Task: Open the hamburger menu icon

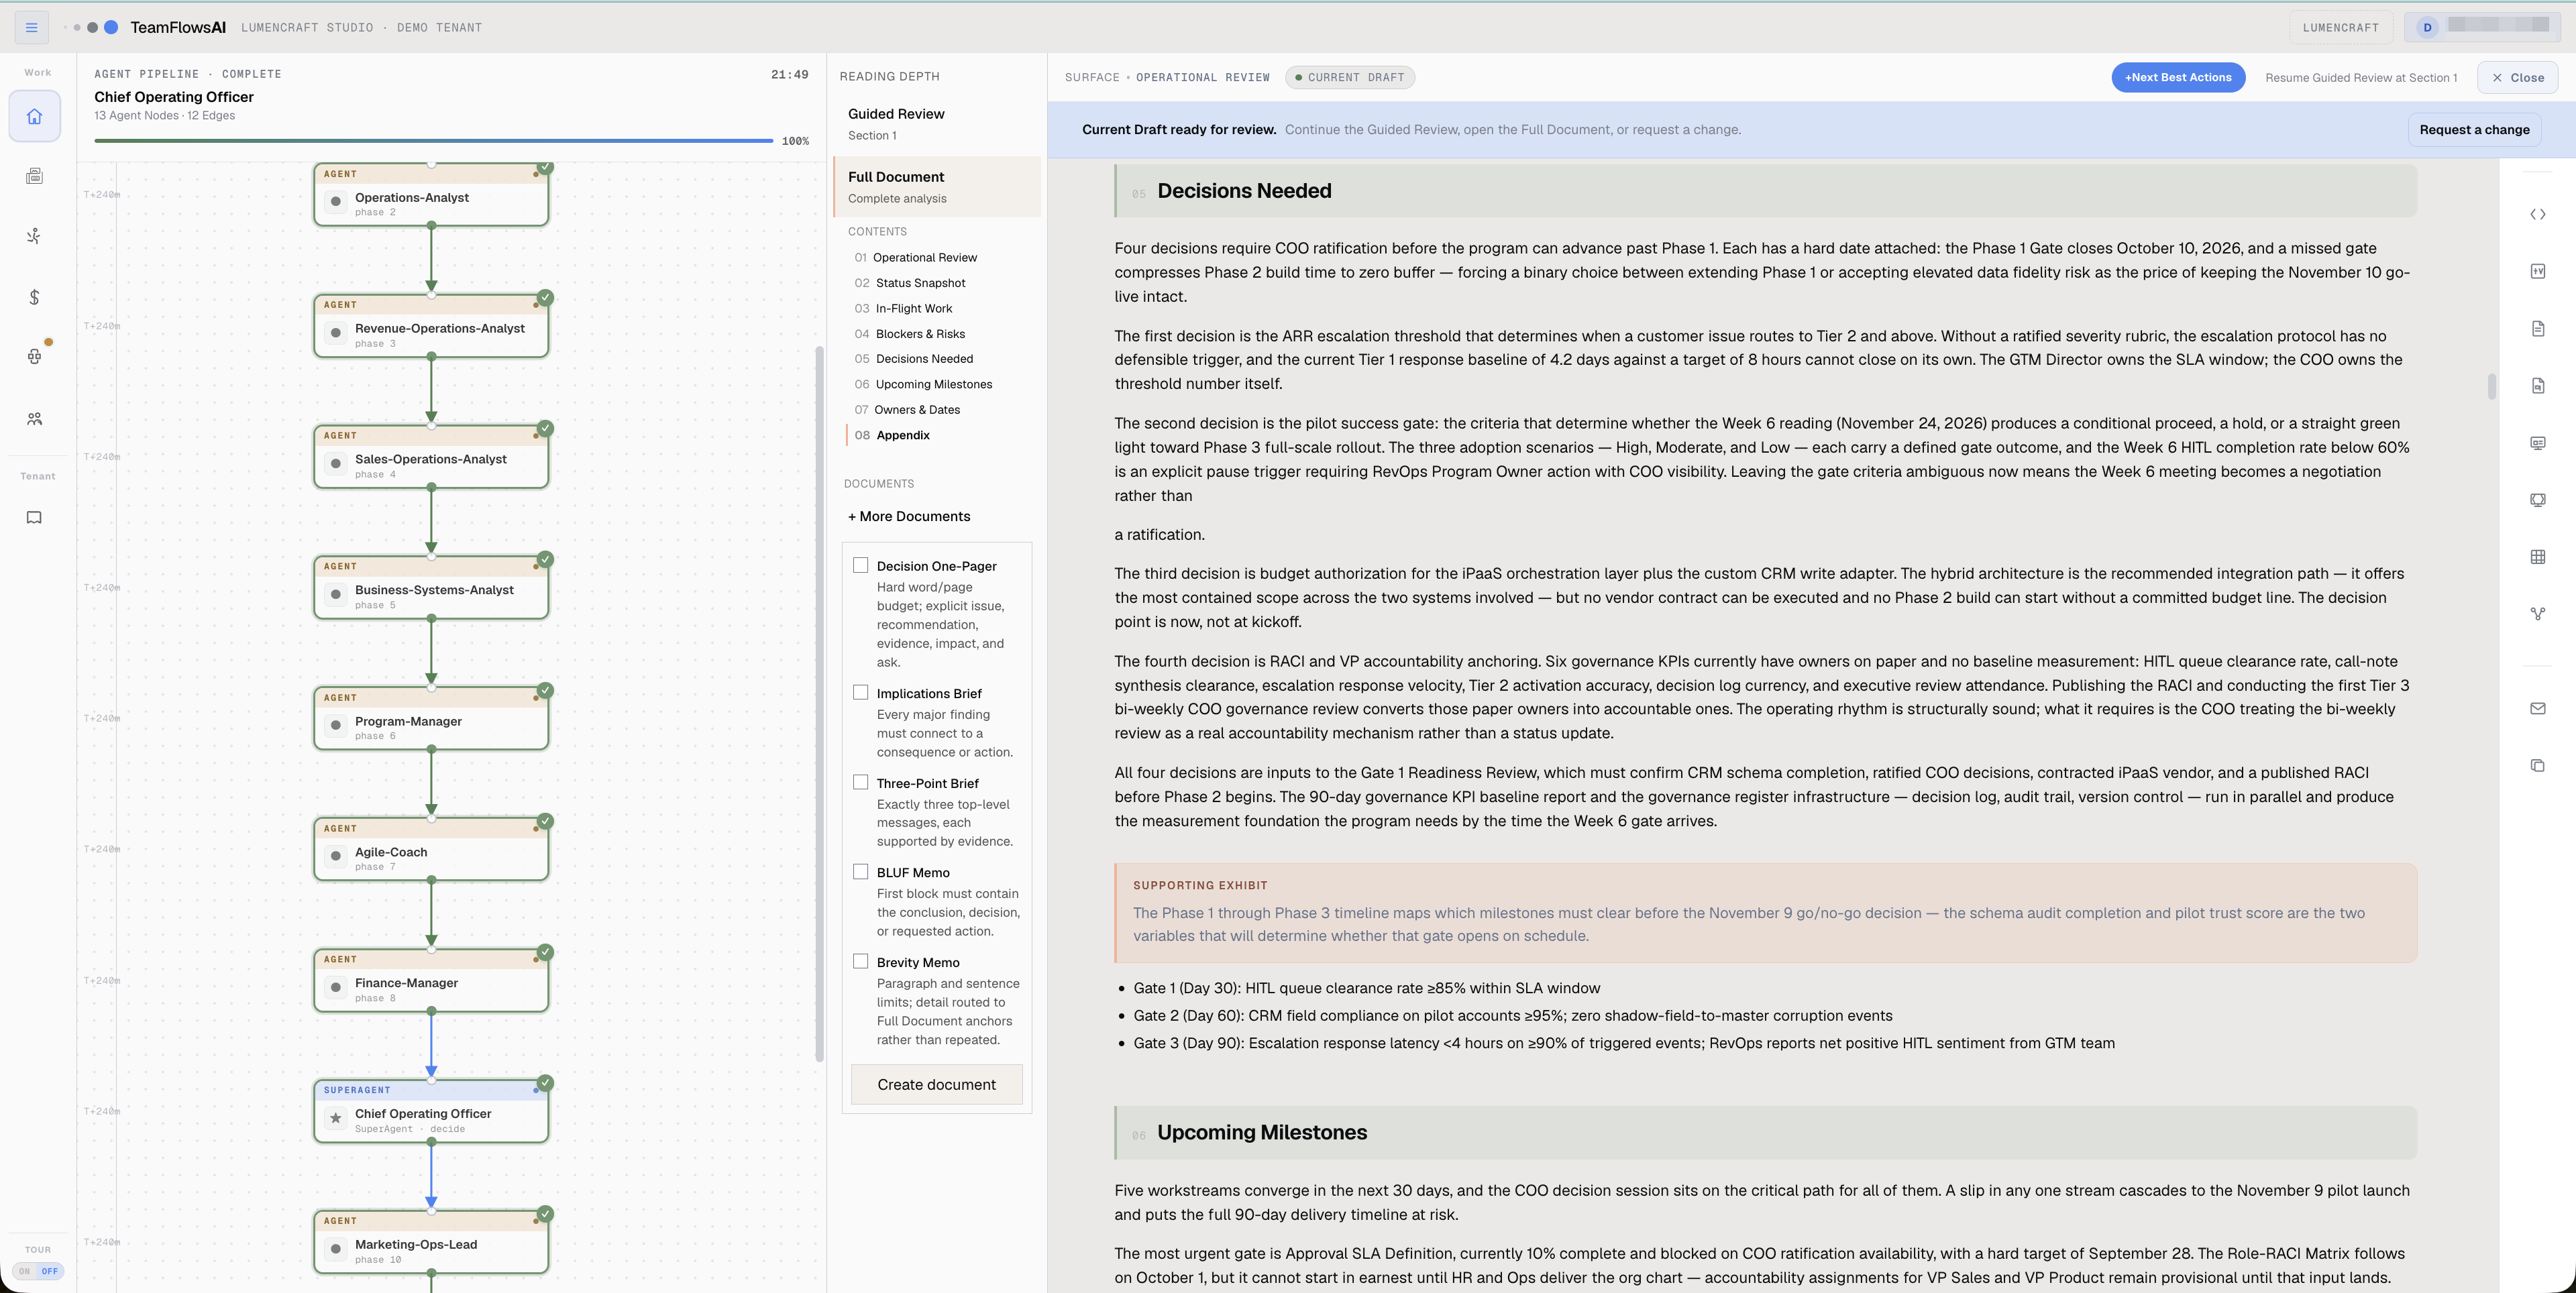Action: [32, 27]
